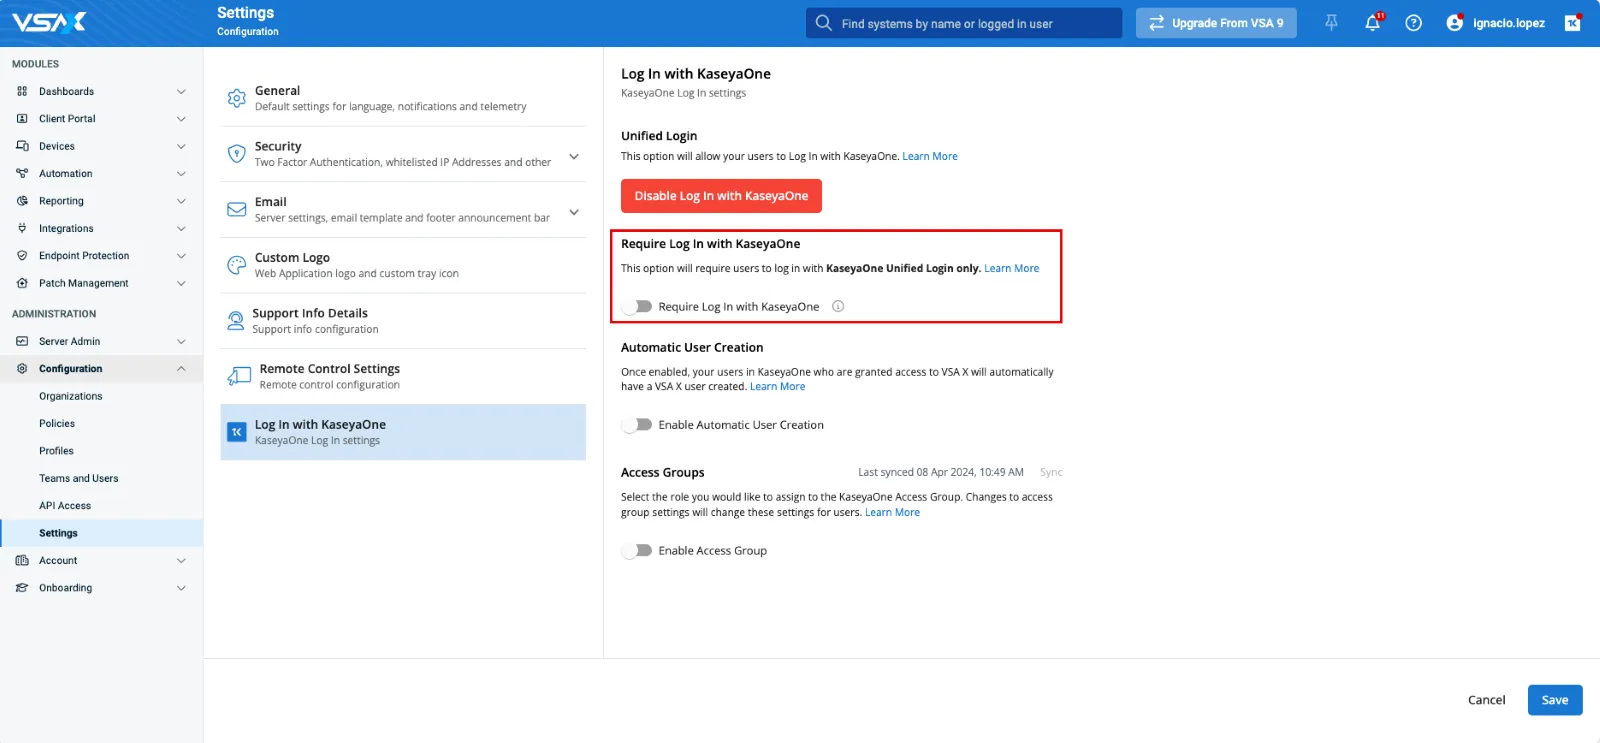Click the notifications bell icon

tap(1372, 23)
